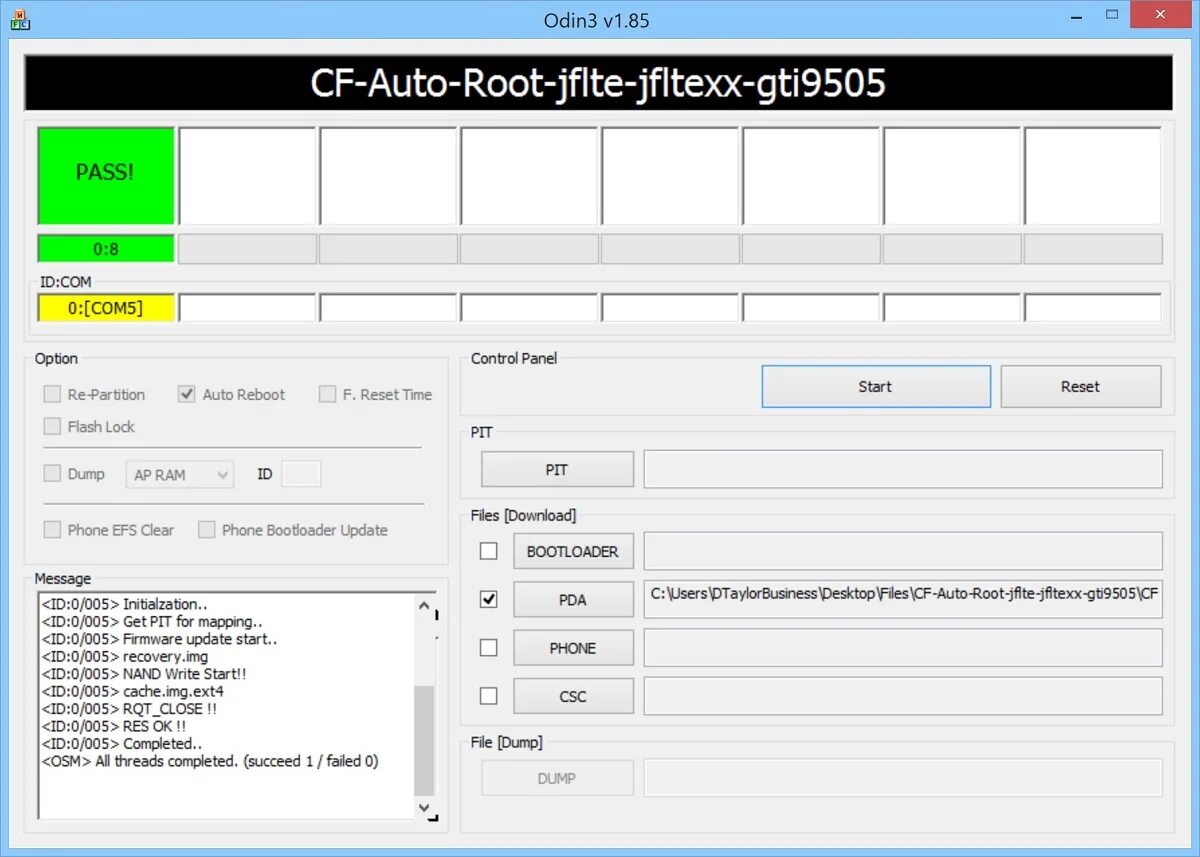Pick a CSC file
Viewport: 1200px width, 857px height.
[x=573, y=696]
